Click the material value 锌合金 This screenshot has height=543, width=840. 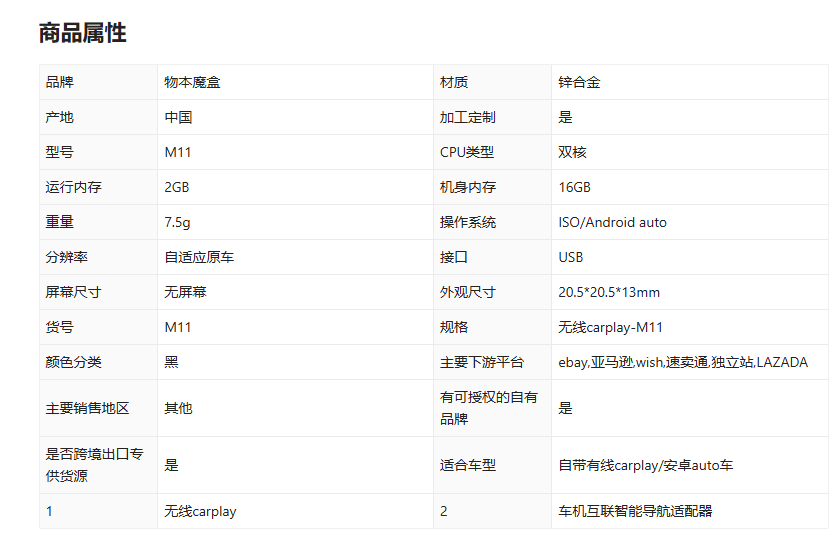click(x=579, y=82)
